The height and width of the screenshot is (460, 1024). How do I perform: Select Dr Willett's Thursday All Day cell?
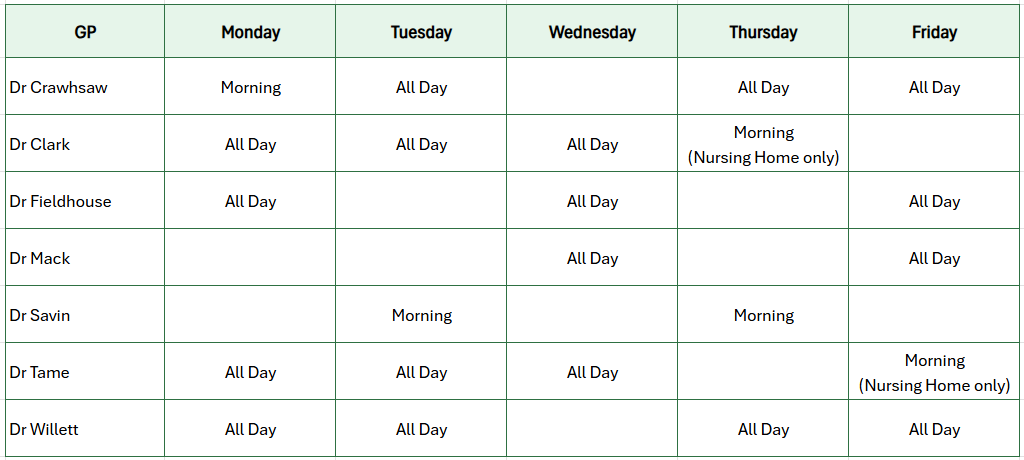pos(763,429)
